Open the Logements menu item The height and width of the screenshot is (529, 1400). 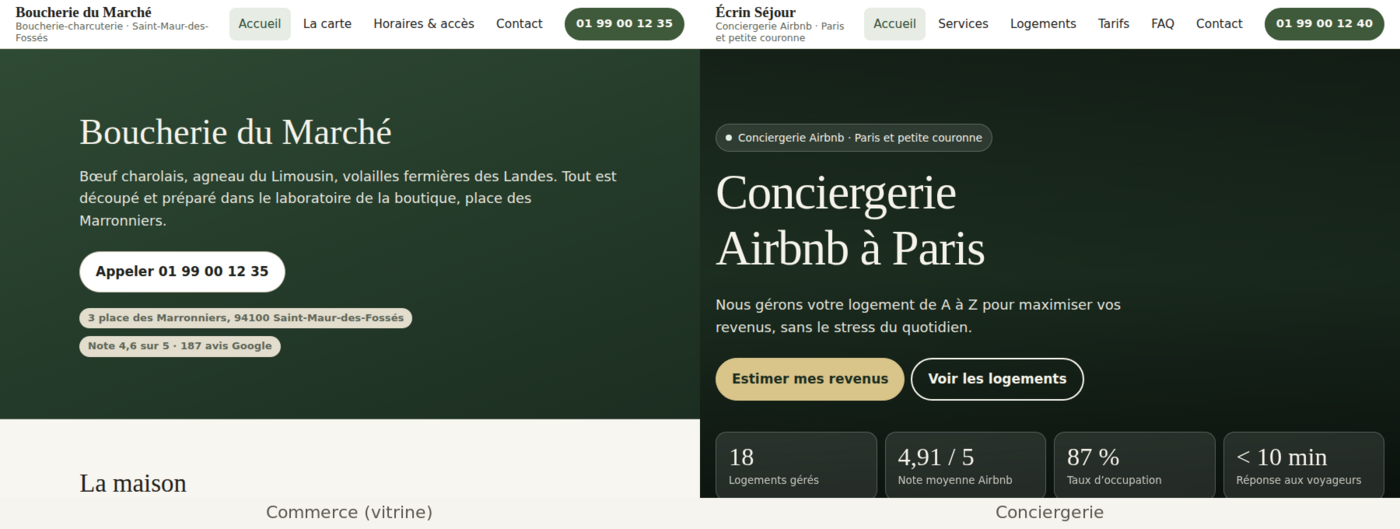tap(1043, 24)
